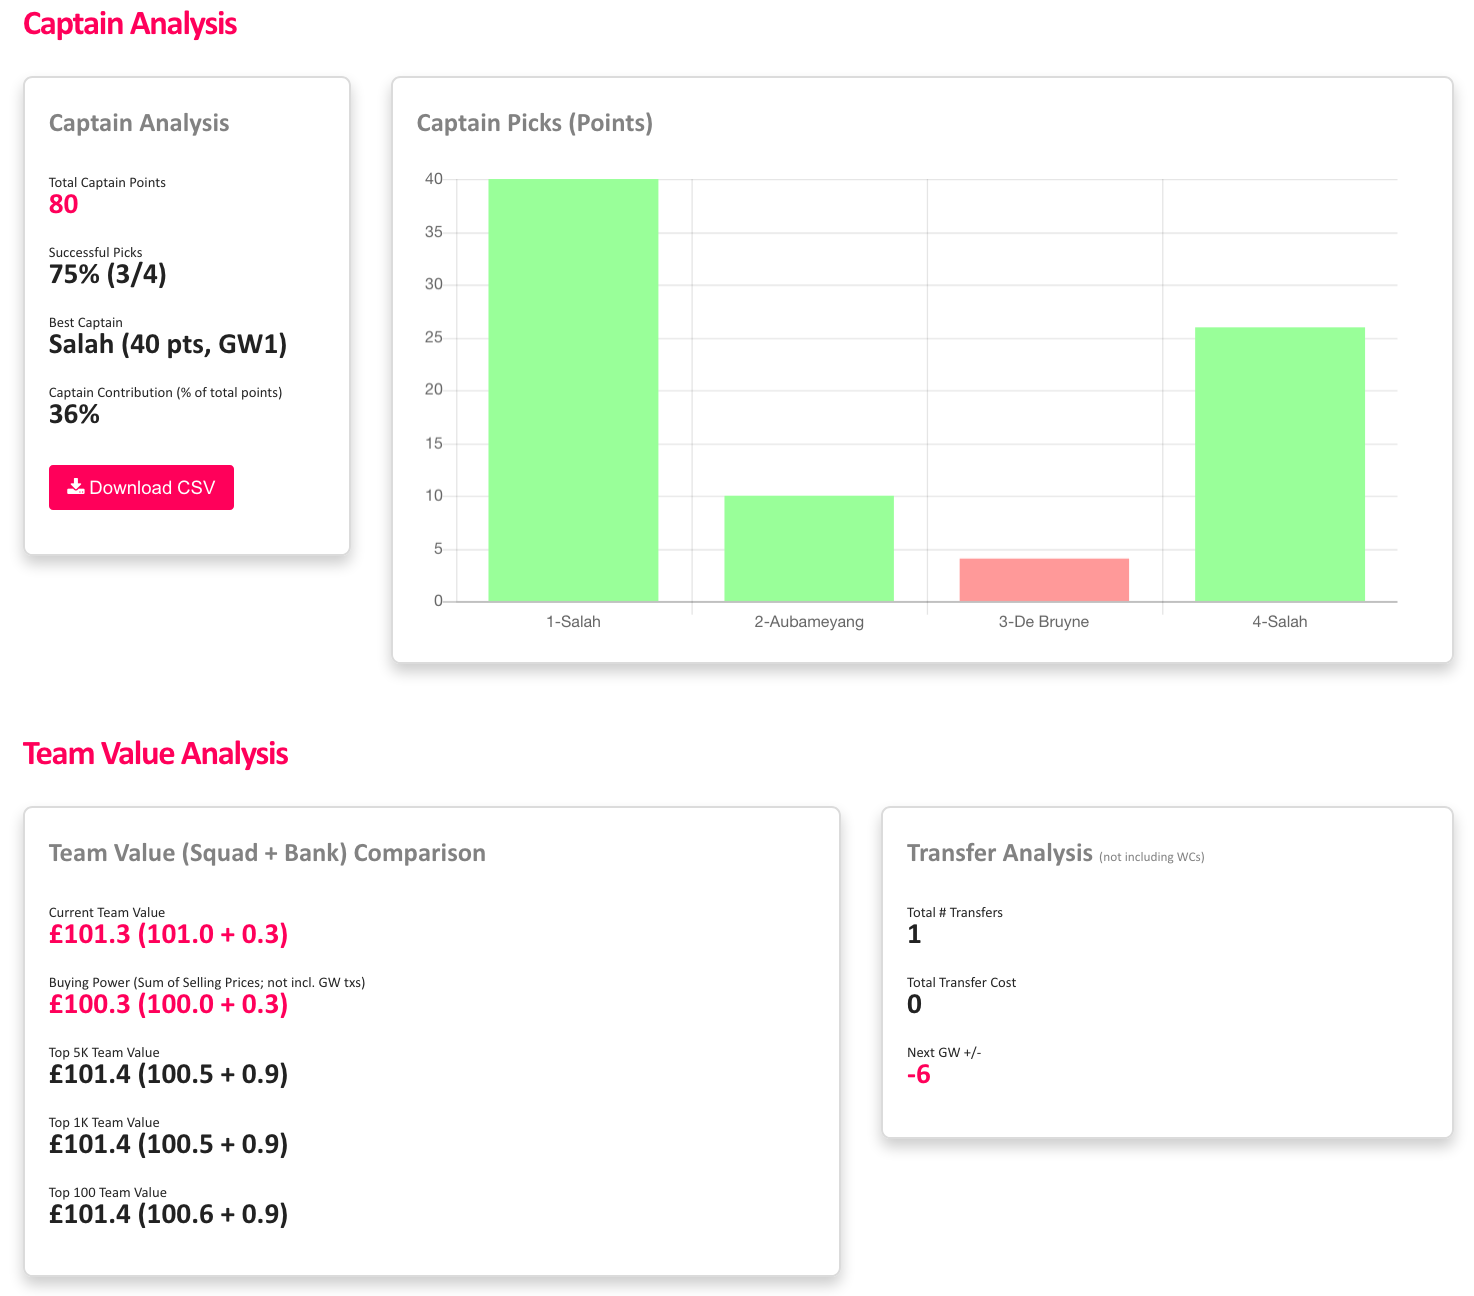Select the Next GW +/- value of -6
Viewport: 1474px width, 1296px height.
(918, 1074)
